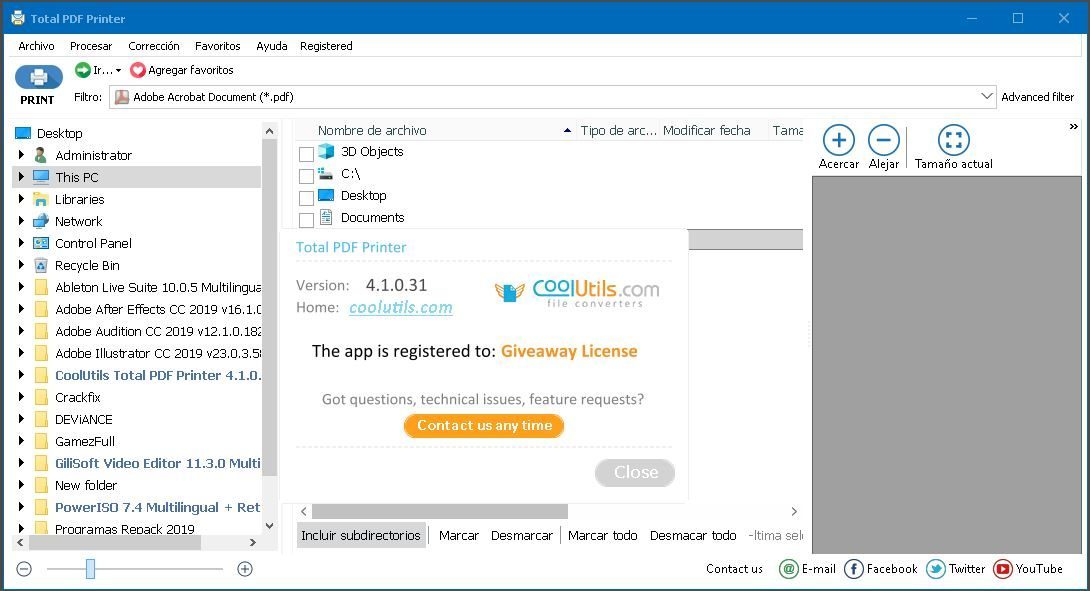Open the YouTube icon link

click(x=1002, y=569)
